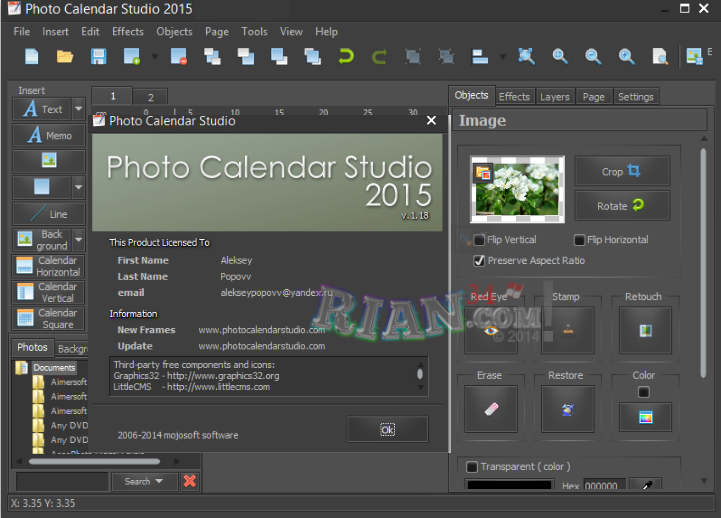Image resolution: width=721 pixels, height=518 pixels.
Task: Insert an image using the picture button
Action: 49,161
